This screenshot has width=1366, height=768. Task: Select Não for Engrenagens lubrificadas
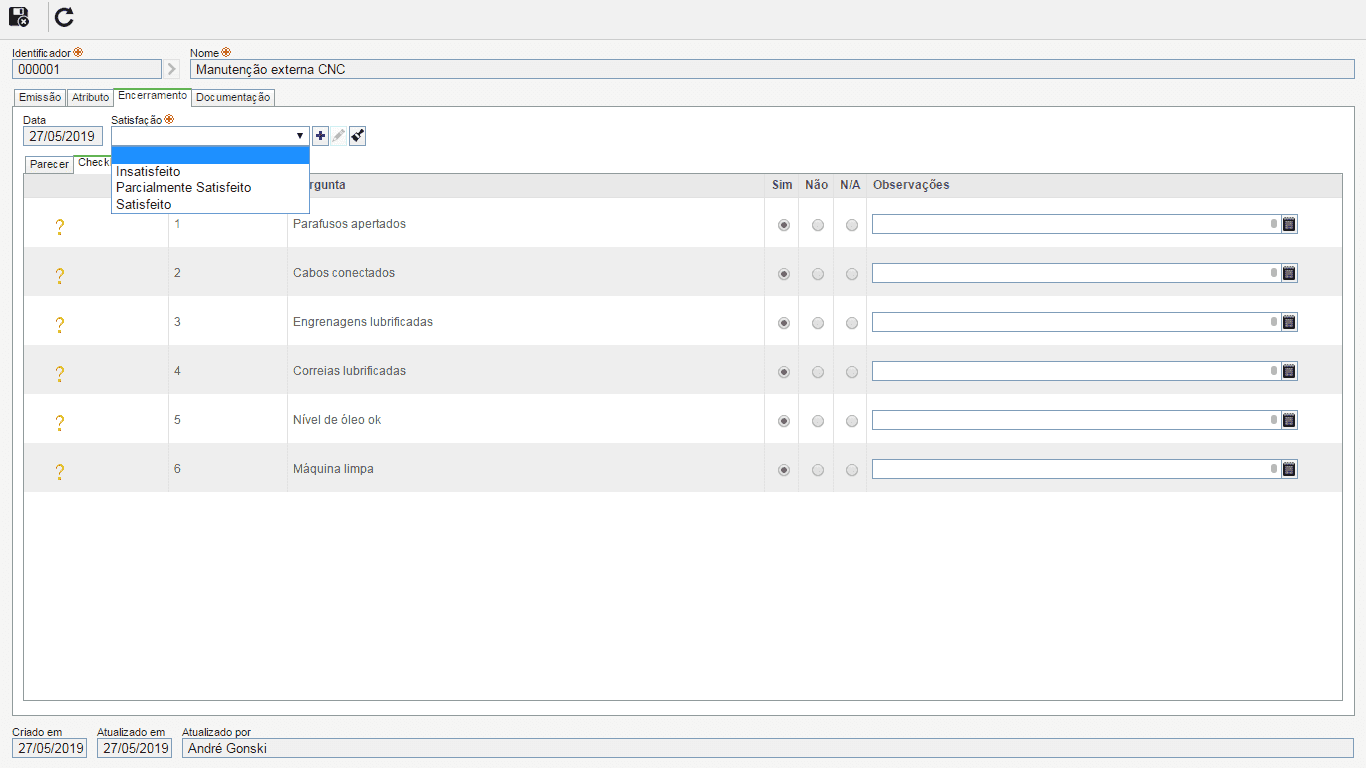pos(818,323)
